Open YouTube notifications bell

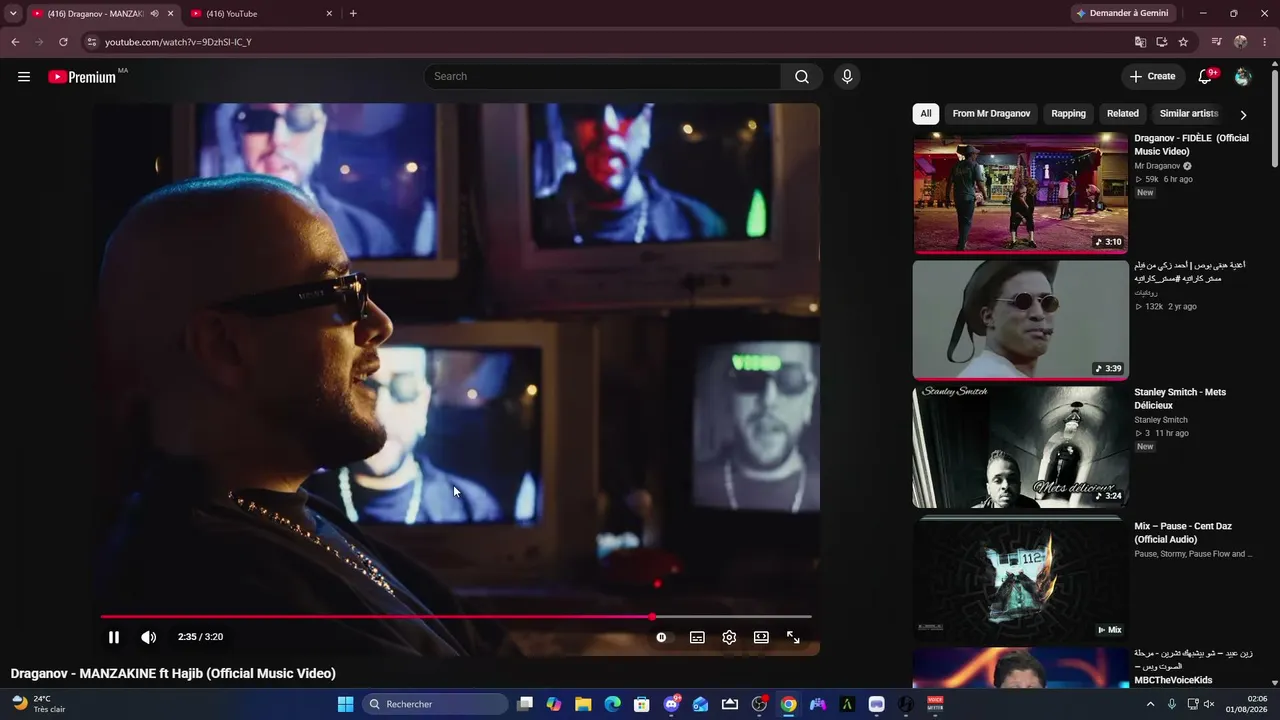coord(1206,76)
